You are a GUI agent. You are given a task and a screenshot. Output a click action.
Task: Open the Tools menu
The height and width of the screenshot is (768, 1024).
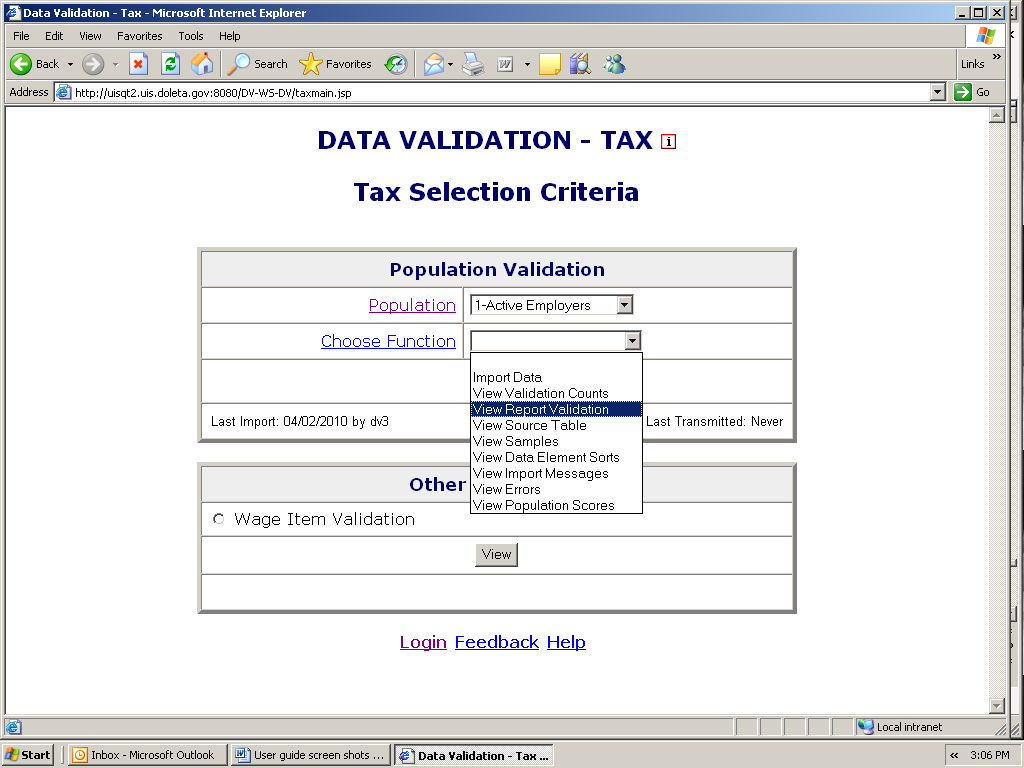point(191,36)
